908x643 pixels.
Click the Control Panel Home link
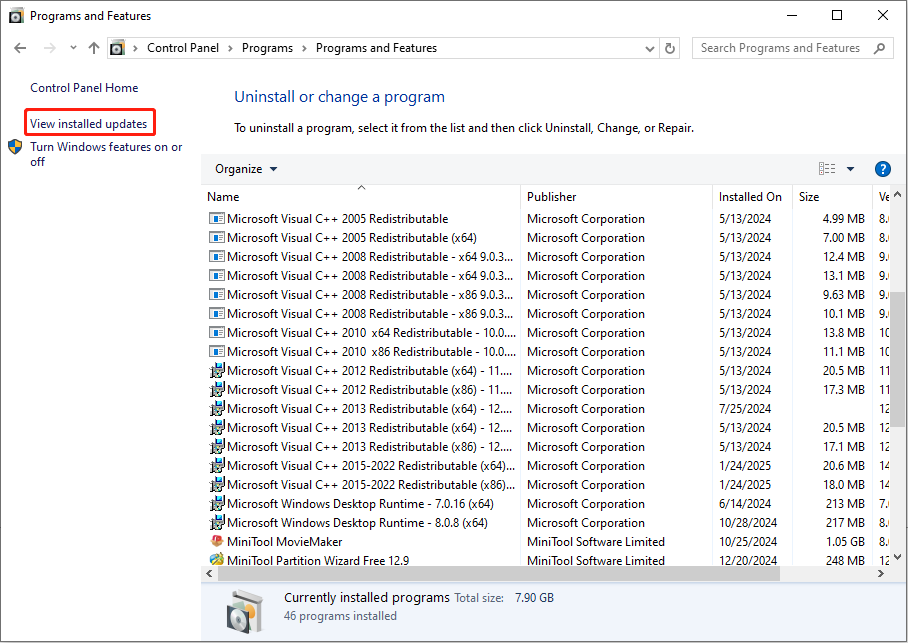(x=84, y=88)
